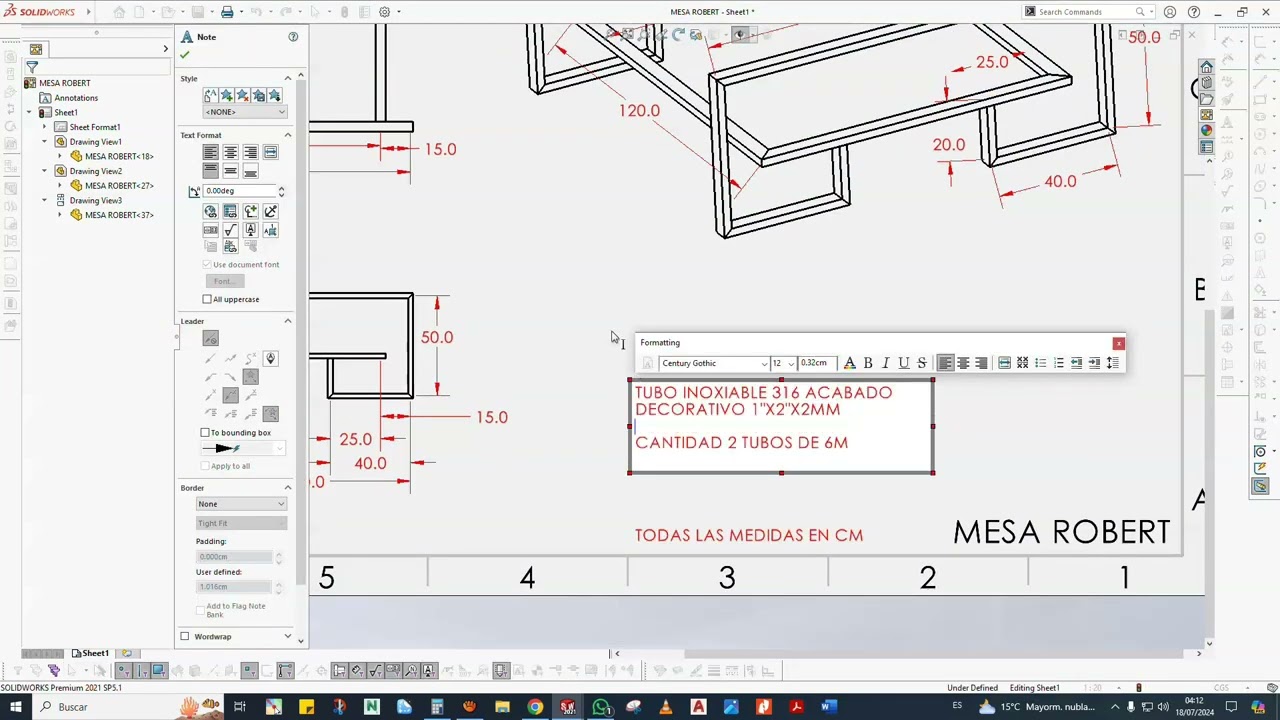Add style star icon in Style section
This screenshot has height=720, width=1280.
tap(227, 96)
